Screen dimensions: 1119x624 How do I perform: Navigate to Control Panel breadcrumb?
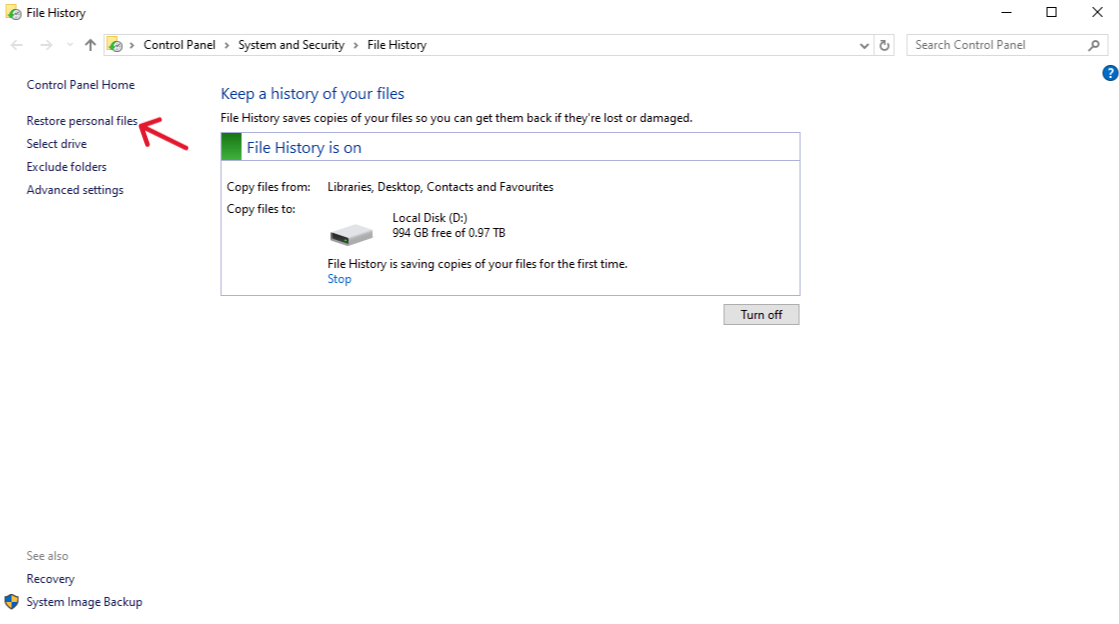(180, 44)
